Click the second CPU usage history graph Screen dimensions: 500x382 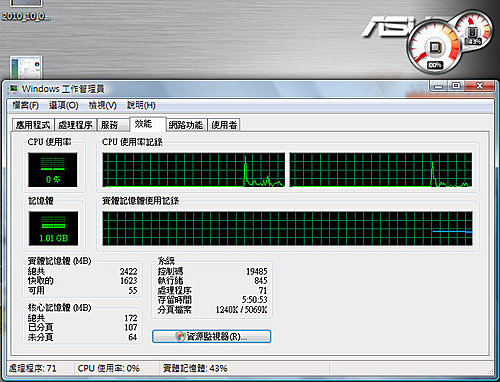point(381,170)
